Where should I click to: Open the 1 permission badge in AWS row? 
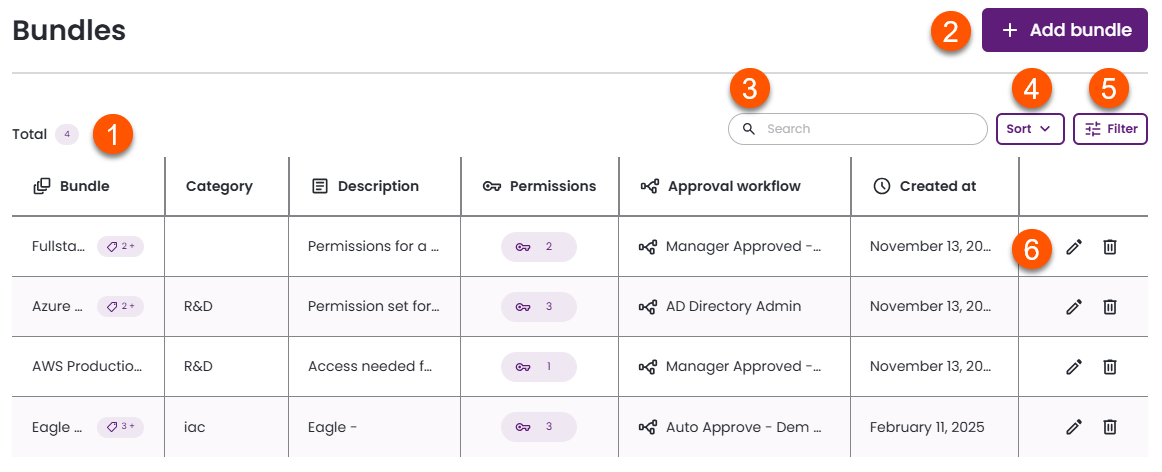[538, 367]
